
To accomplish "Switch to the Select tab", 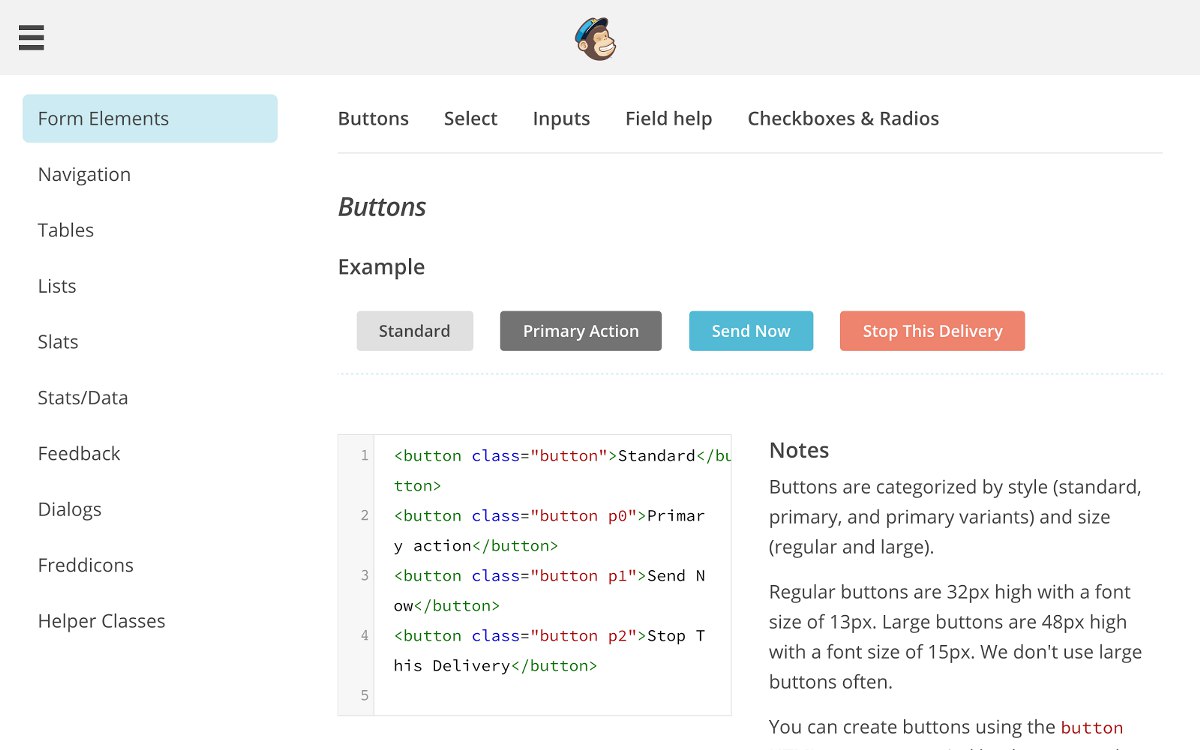I will [471, 119].
